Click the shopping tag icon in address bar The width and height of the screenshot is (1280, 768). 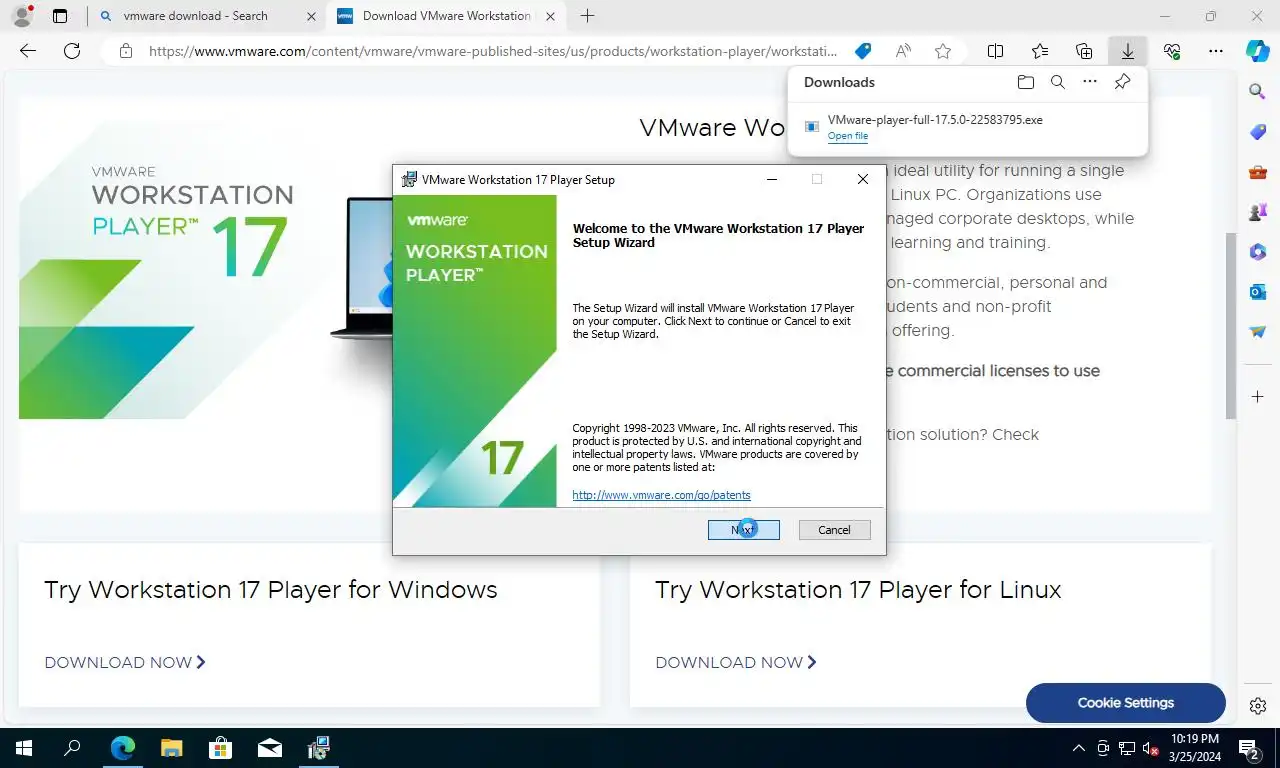(x=863, y=51)
